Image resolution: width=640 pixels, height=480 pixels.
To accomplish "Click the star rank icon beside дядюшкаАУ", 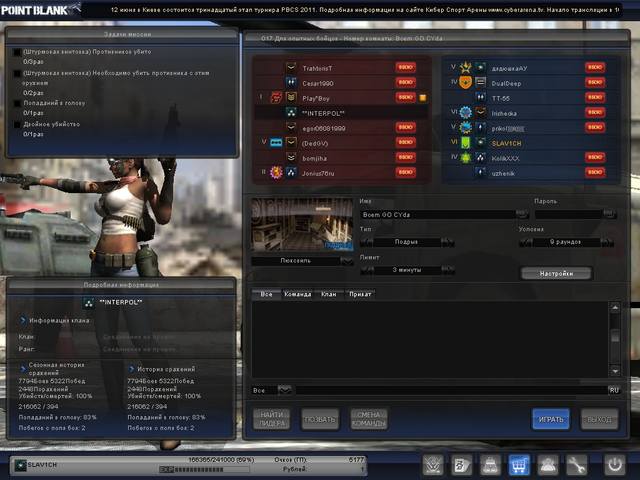I will tap(466, 68).
